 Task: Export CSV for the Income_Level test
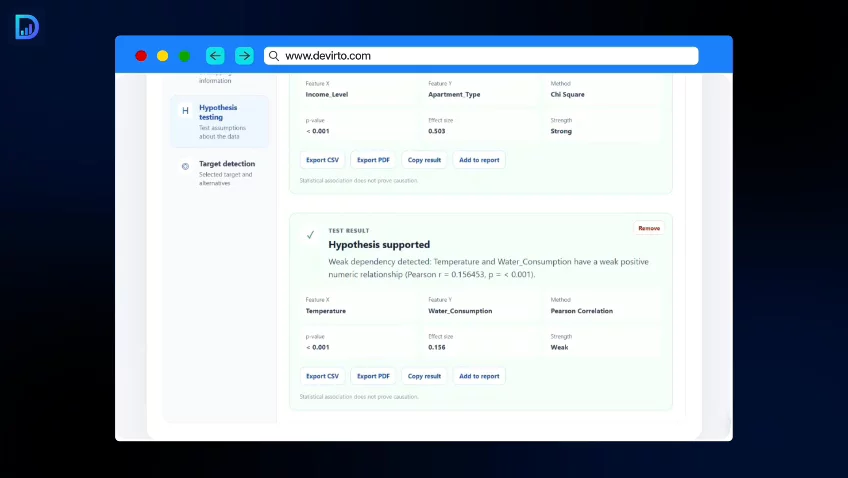(322, 160)
